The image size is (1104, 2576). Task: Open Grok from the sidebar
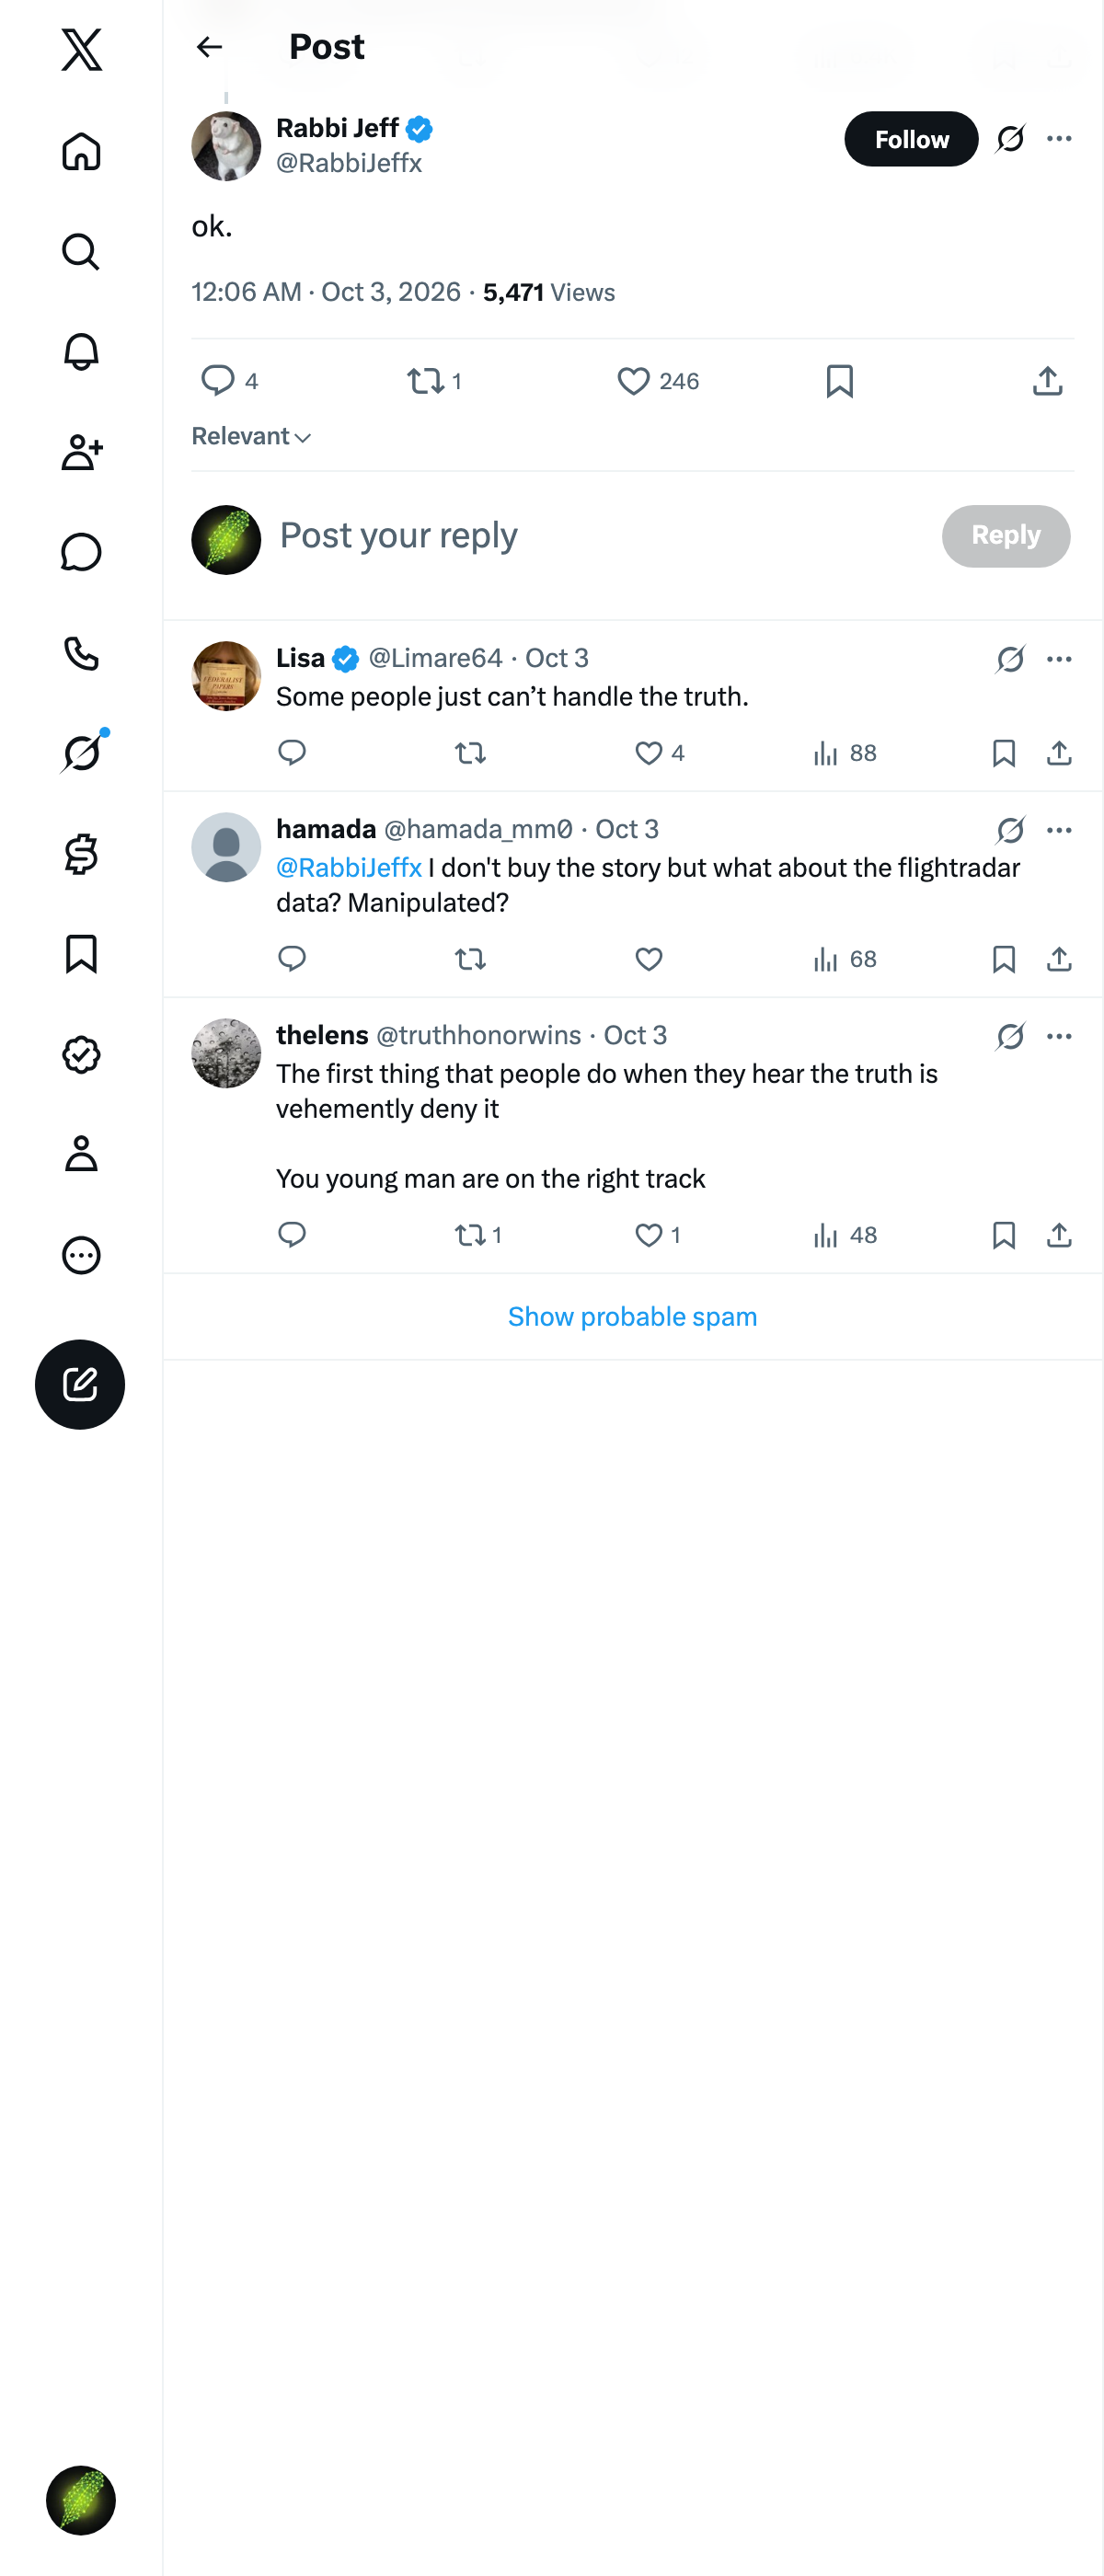pos(81,753)
